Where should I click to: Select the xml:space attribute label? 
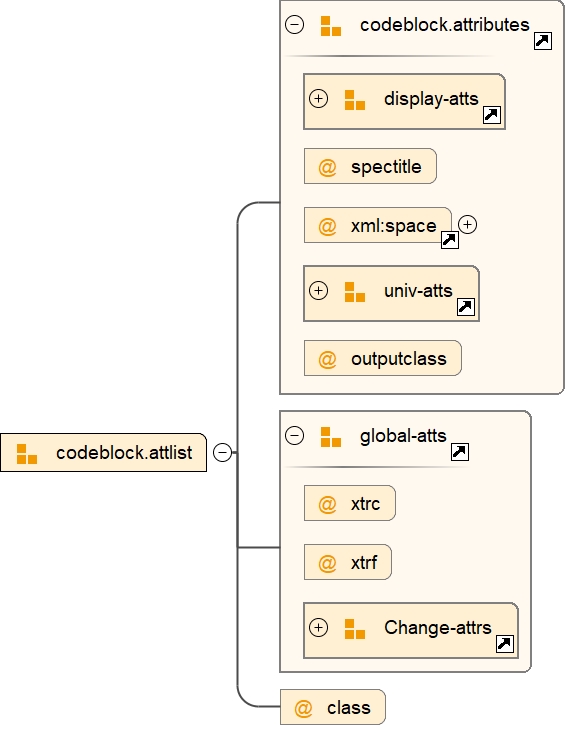(394, 226)
